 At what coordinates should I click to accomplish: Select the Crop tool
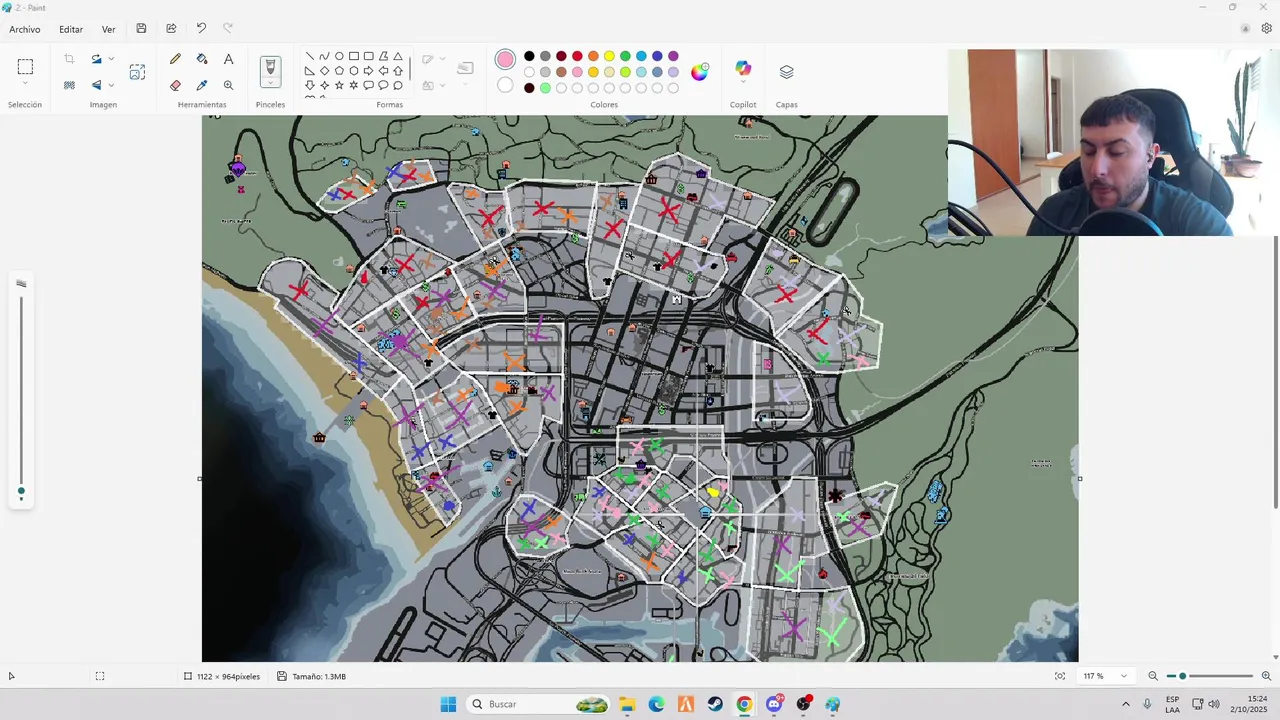69,59
